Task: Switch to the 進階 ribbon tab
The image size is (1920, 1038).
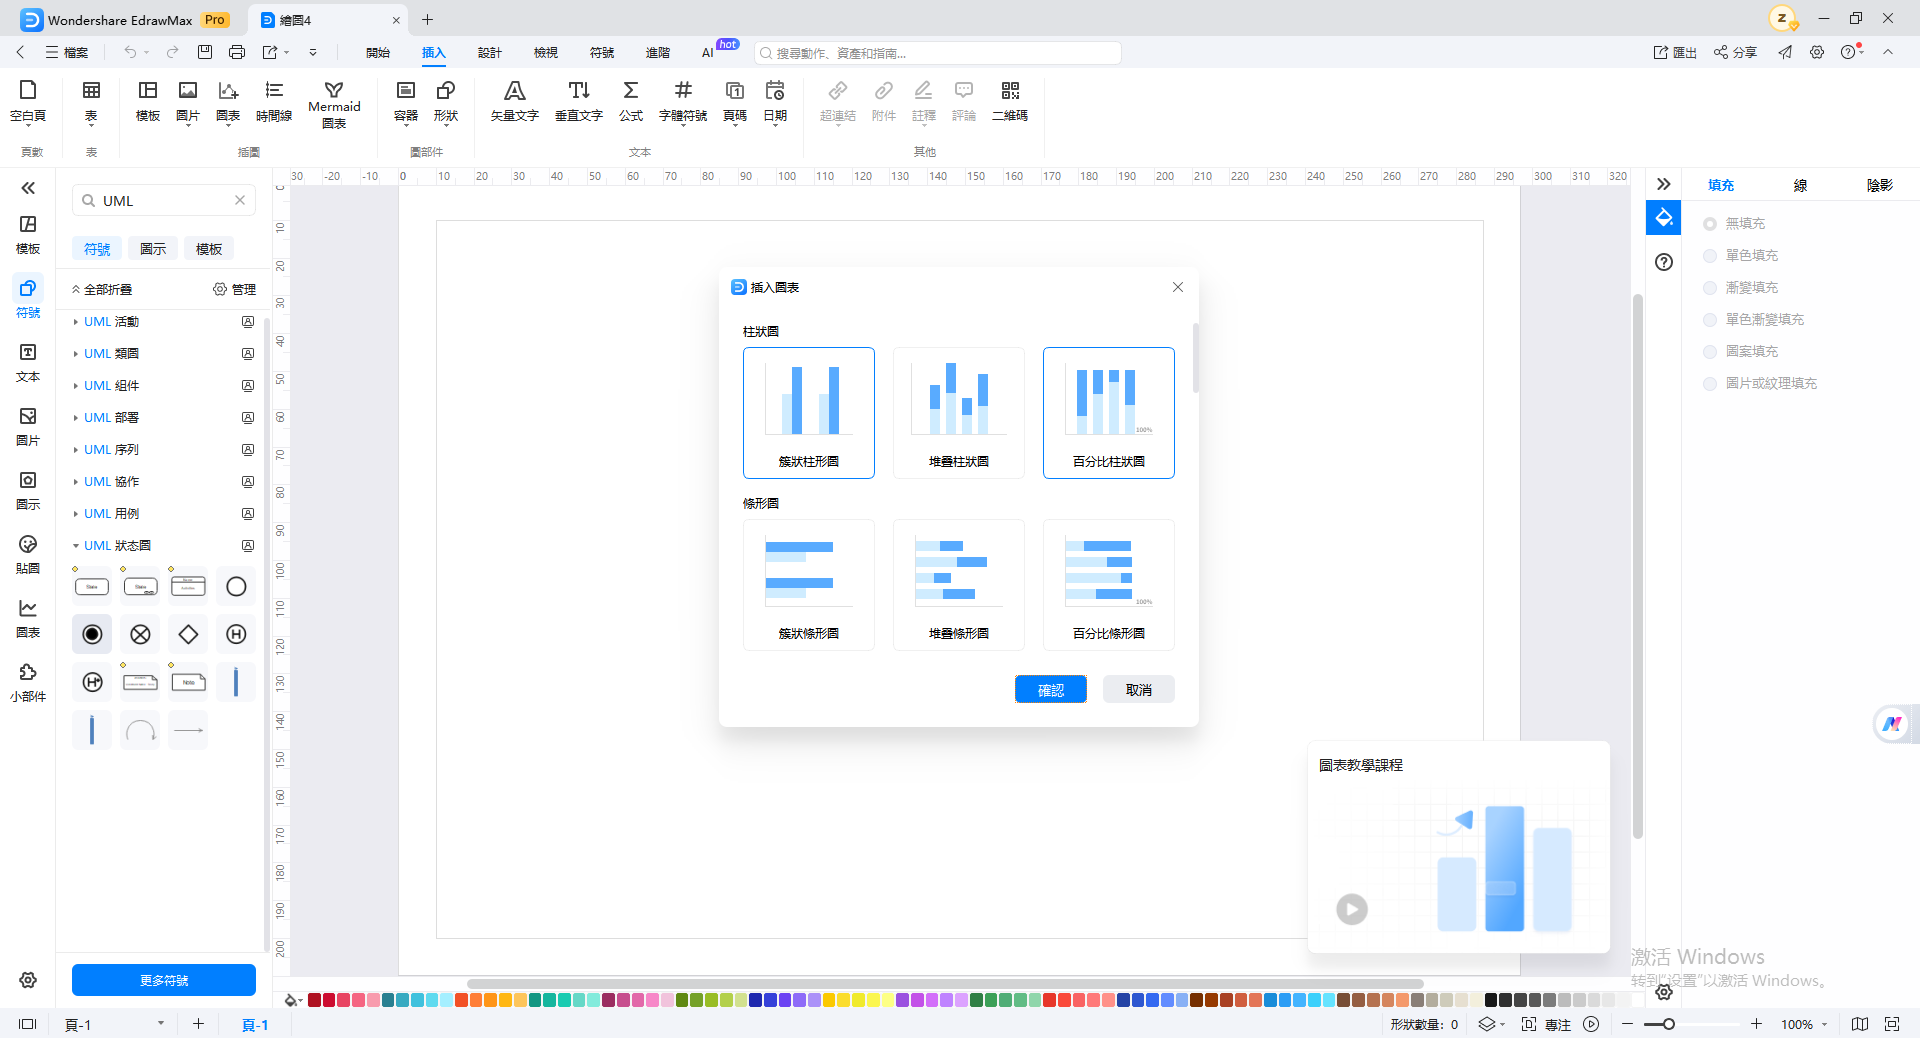Action: click(x=658, y=53)
